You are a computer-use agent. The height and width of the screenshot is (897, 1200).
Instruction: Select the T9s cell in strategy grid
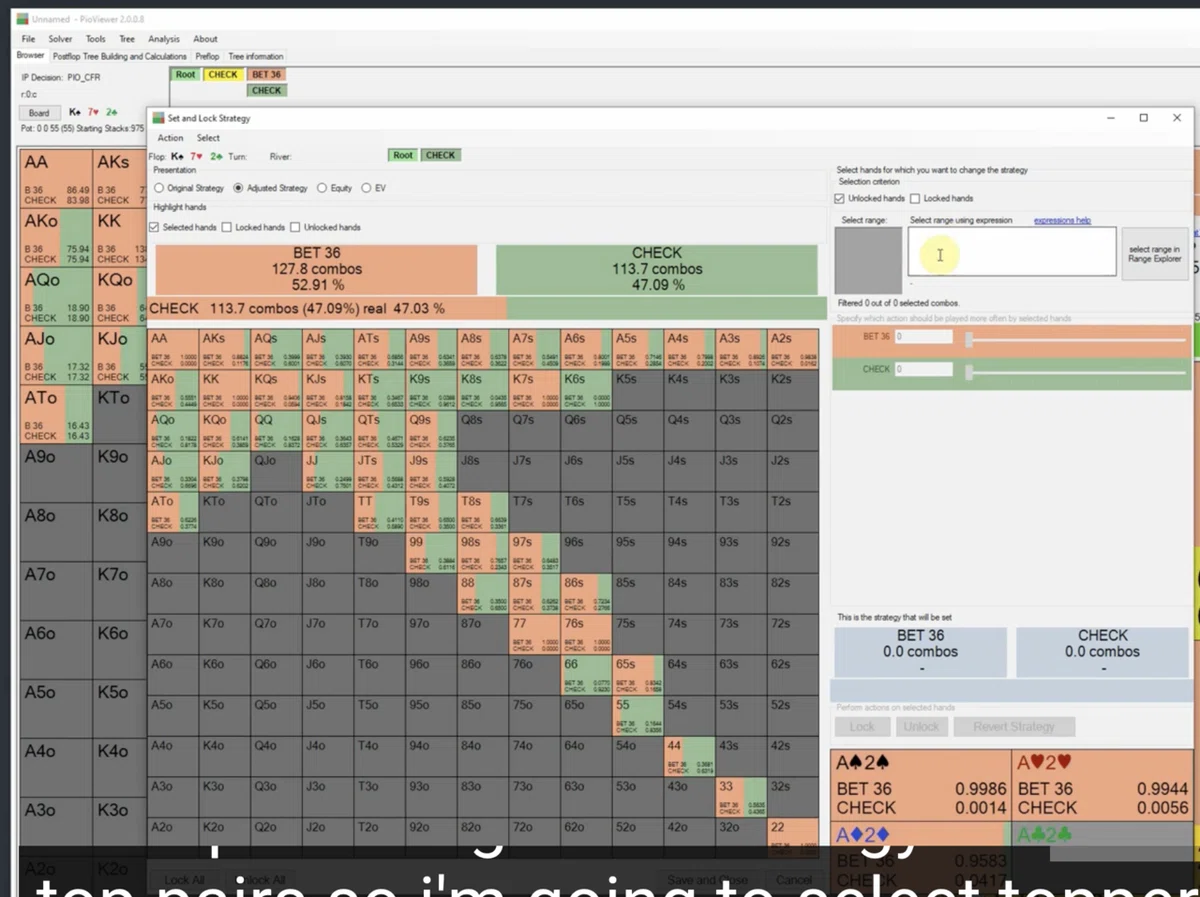pyautogui.click(x=431, y=512)
